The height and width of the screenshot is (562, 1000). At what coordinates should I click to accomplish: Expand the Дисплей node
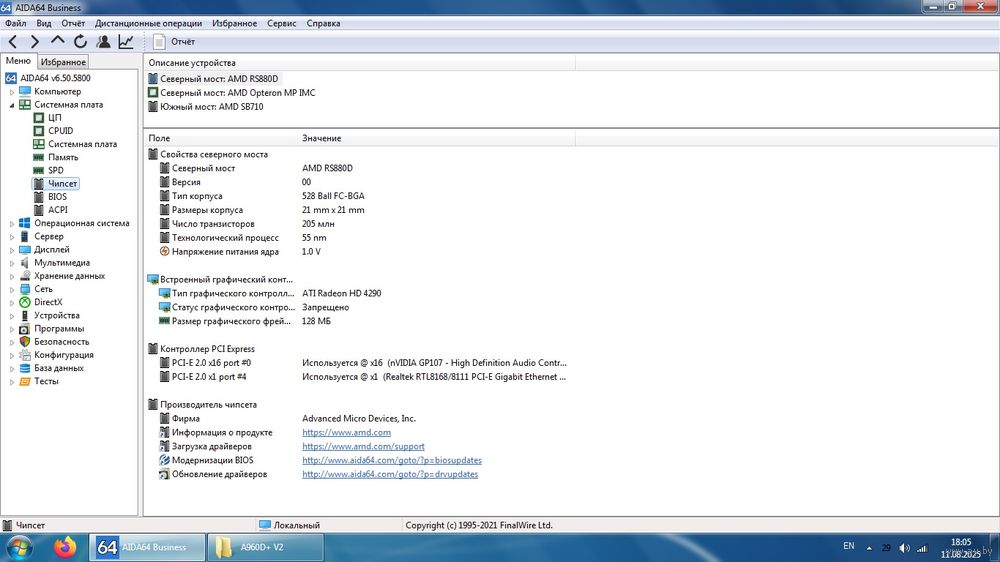tap(11, 249)
